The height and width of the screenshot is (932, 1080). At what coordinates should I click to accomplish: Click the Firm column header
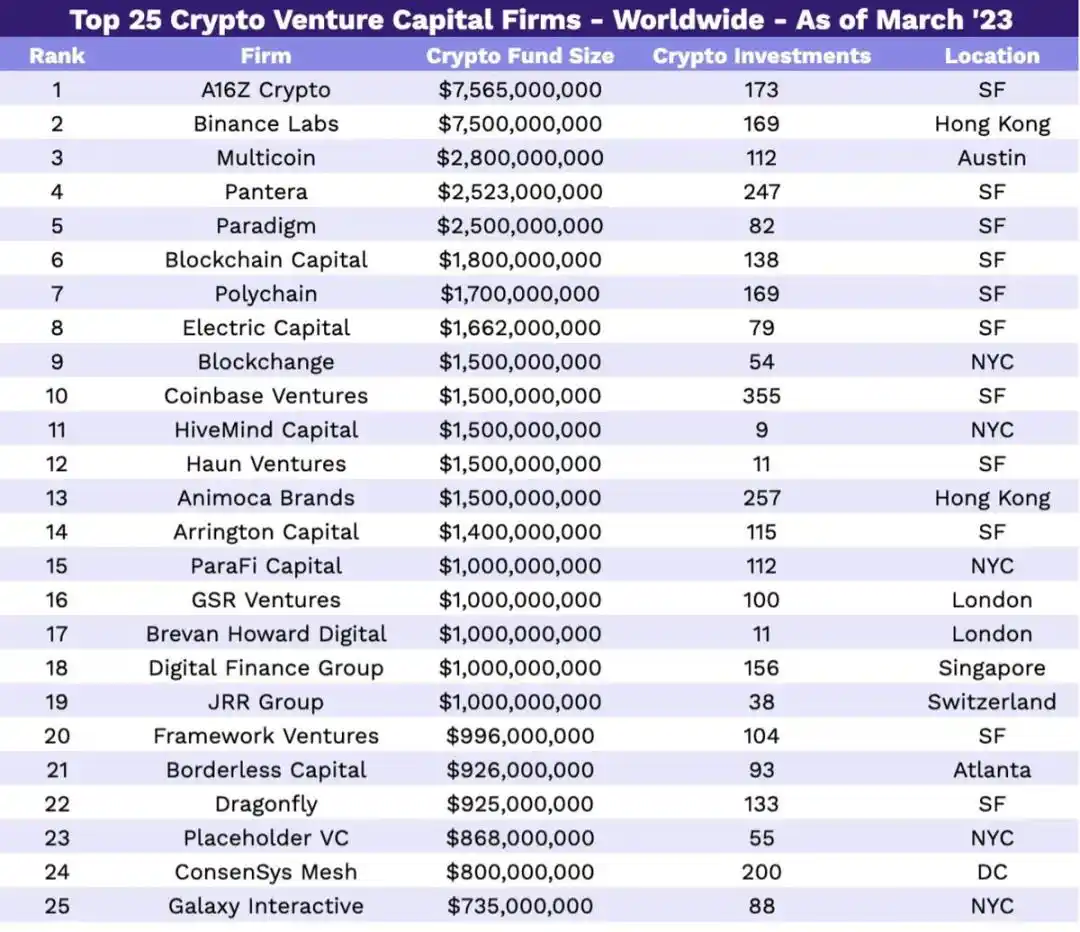[266, 56]
